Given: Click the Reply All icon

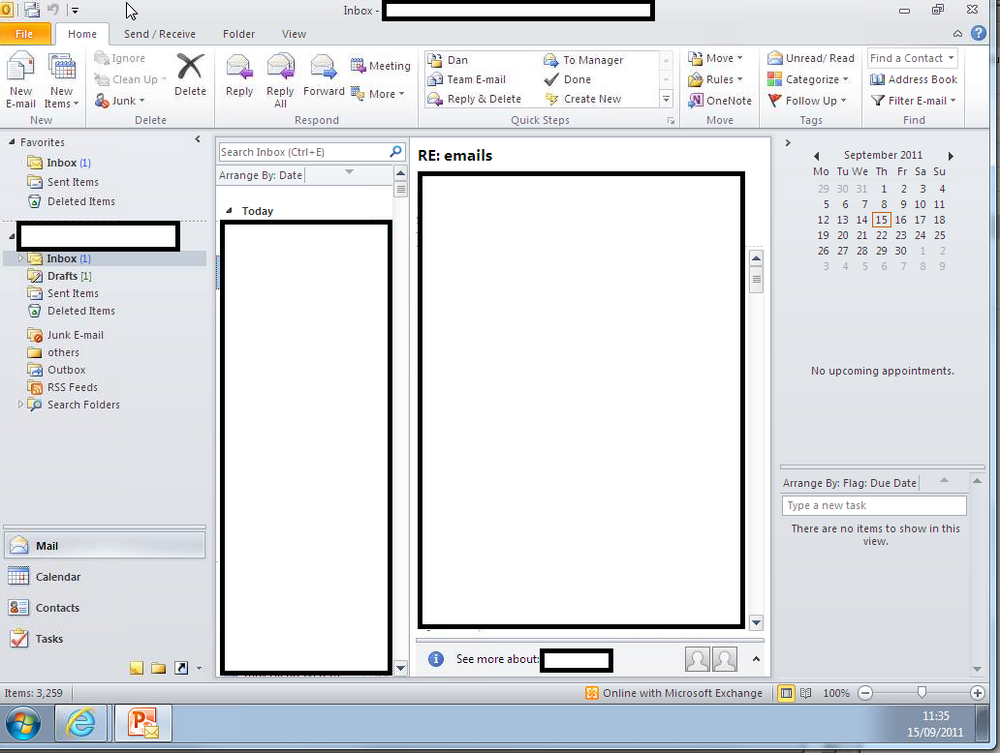Looking at the screenshot, I should (x=280, y=68).
